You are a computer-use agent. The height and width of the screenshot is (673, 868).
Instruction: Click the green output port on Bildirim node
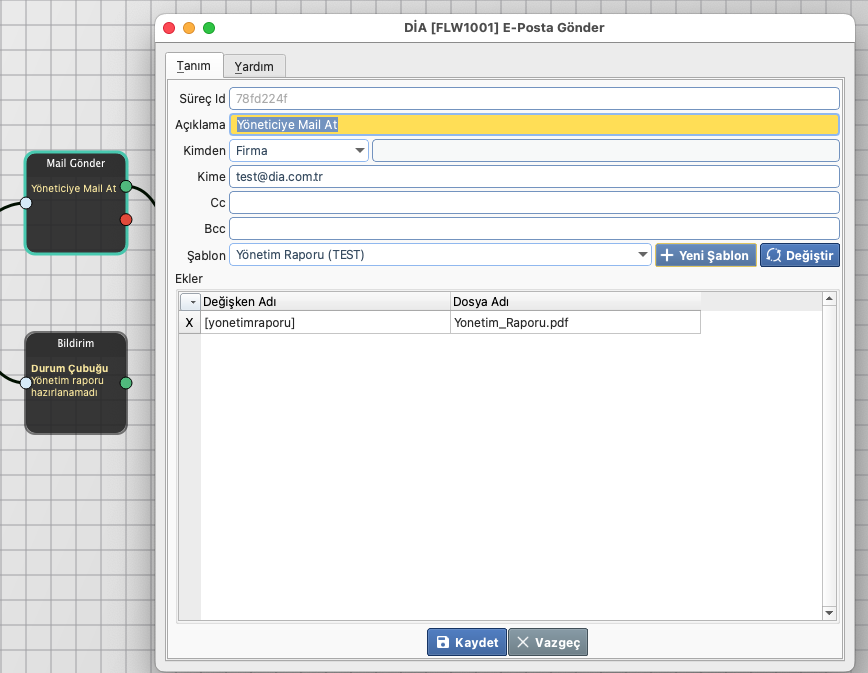(x=126, y=382)
